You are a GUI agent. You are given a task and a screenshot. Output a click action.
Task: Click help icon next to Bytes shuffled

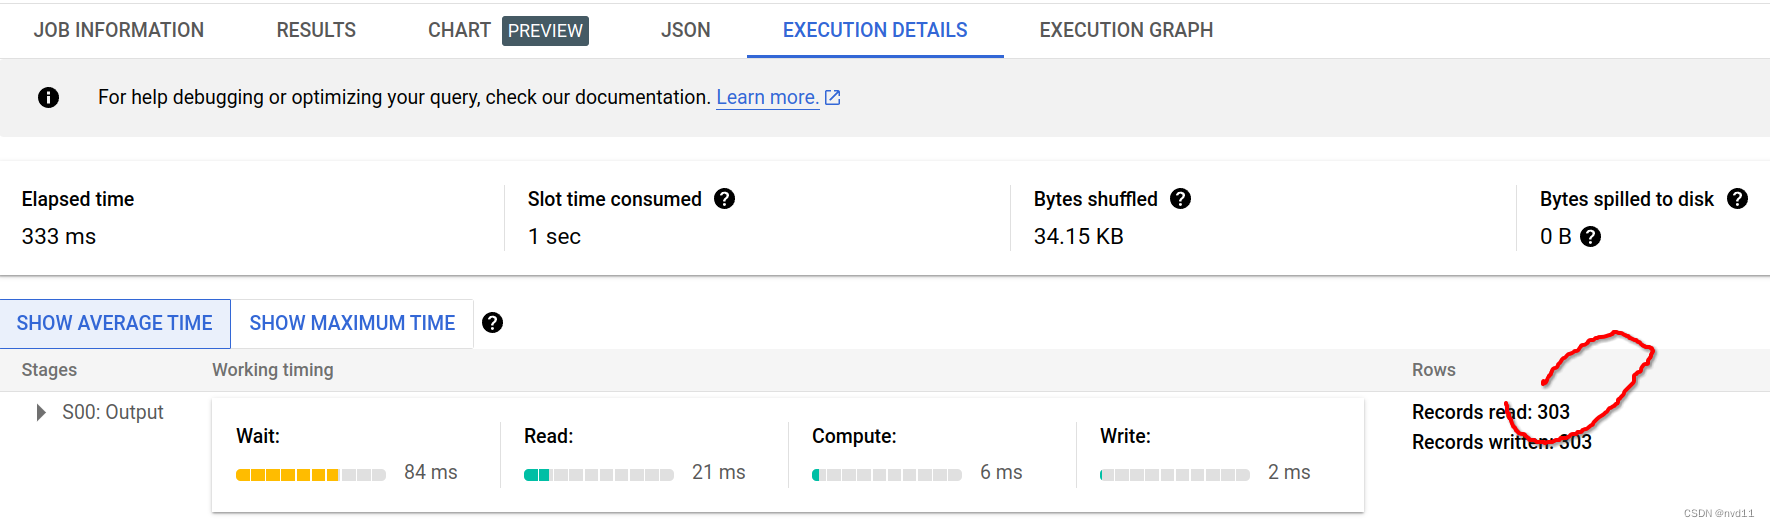pyautogui.click(x=1180, y=199)
